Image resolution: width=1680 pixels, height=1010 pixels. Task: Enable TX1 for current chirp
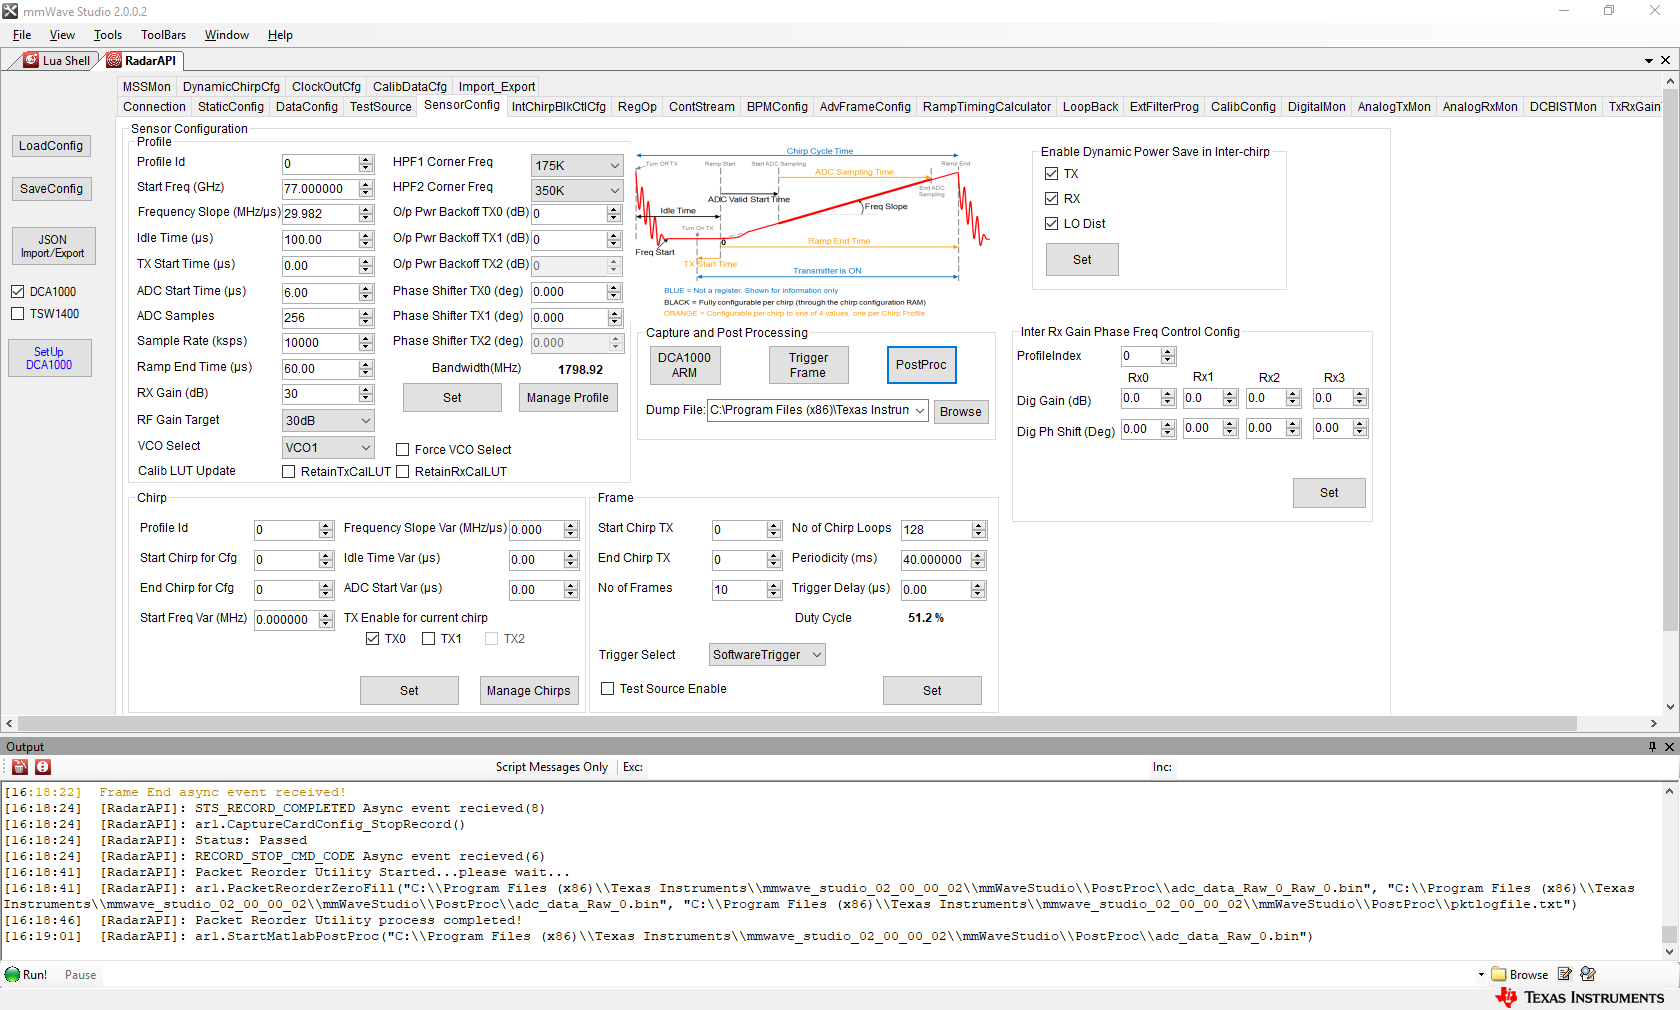[429, 639]
